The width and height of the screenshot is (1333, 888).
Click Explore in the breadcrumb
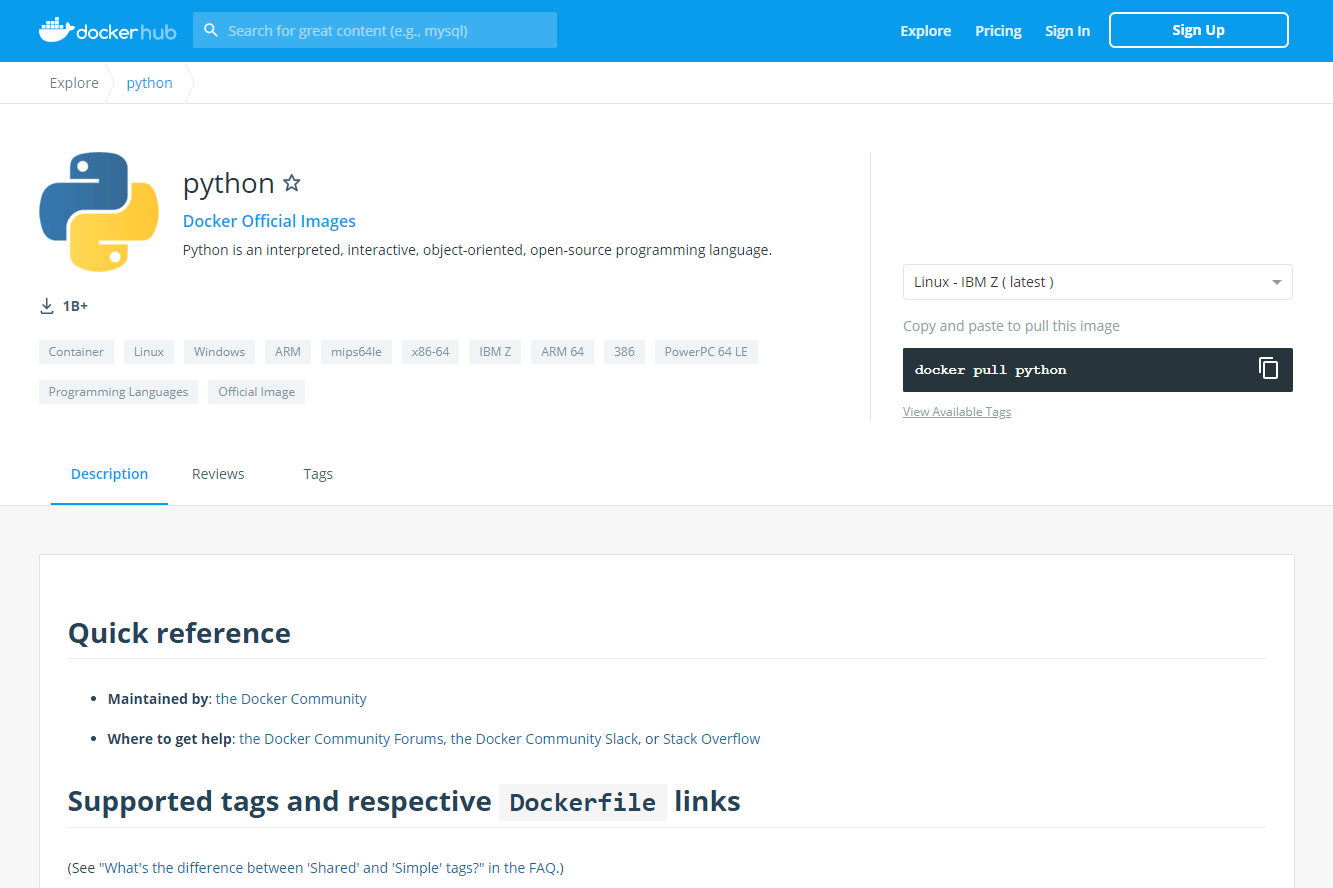point(74,83)
